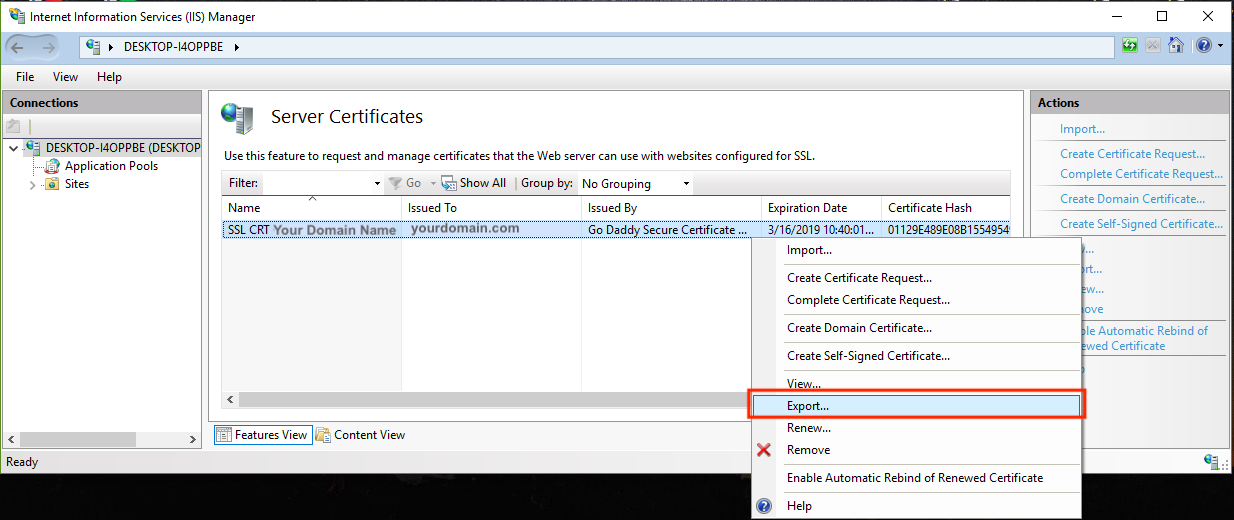Sort list by Expiration Date column header
Viewport: 1234px width, 520px height.
click(x=807, y=208)
